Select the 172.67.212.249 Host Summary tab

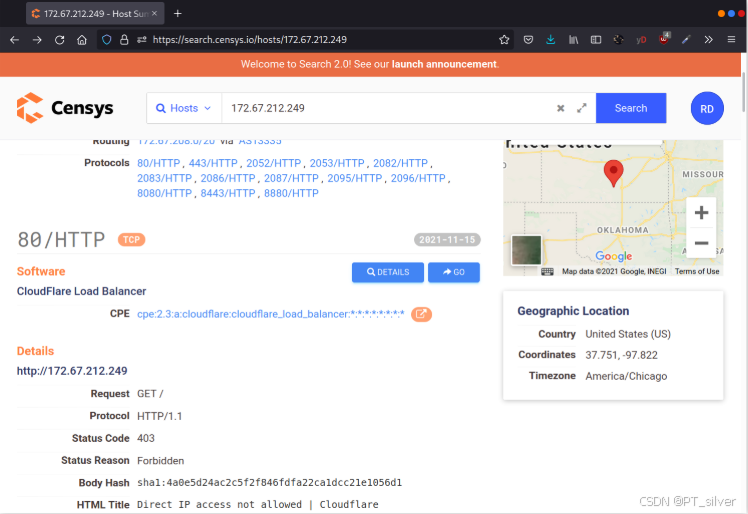click(x=95, y=13)
